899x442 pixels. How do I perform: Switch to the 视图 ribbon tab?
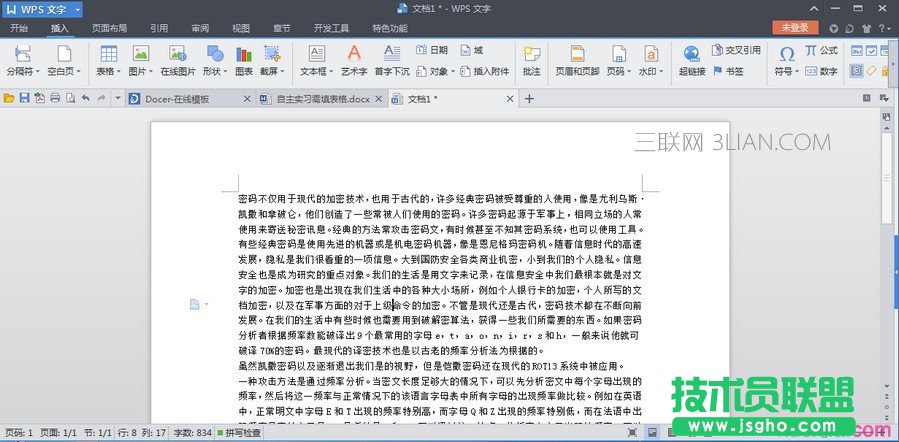(241, 28)
